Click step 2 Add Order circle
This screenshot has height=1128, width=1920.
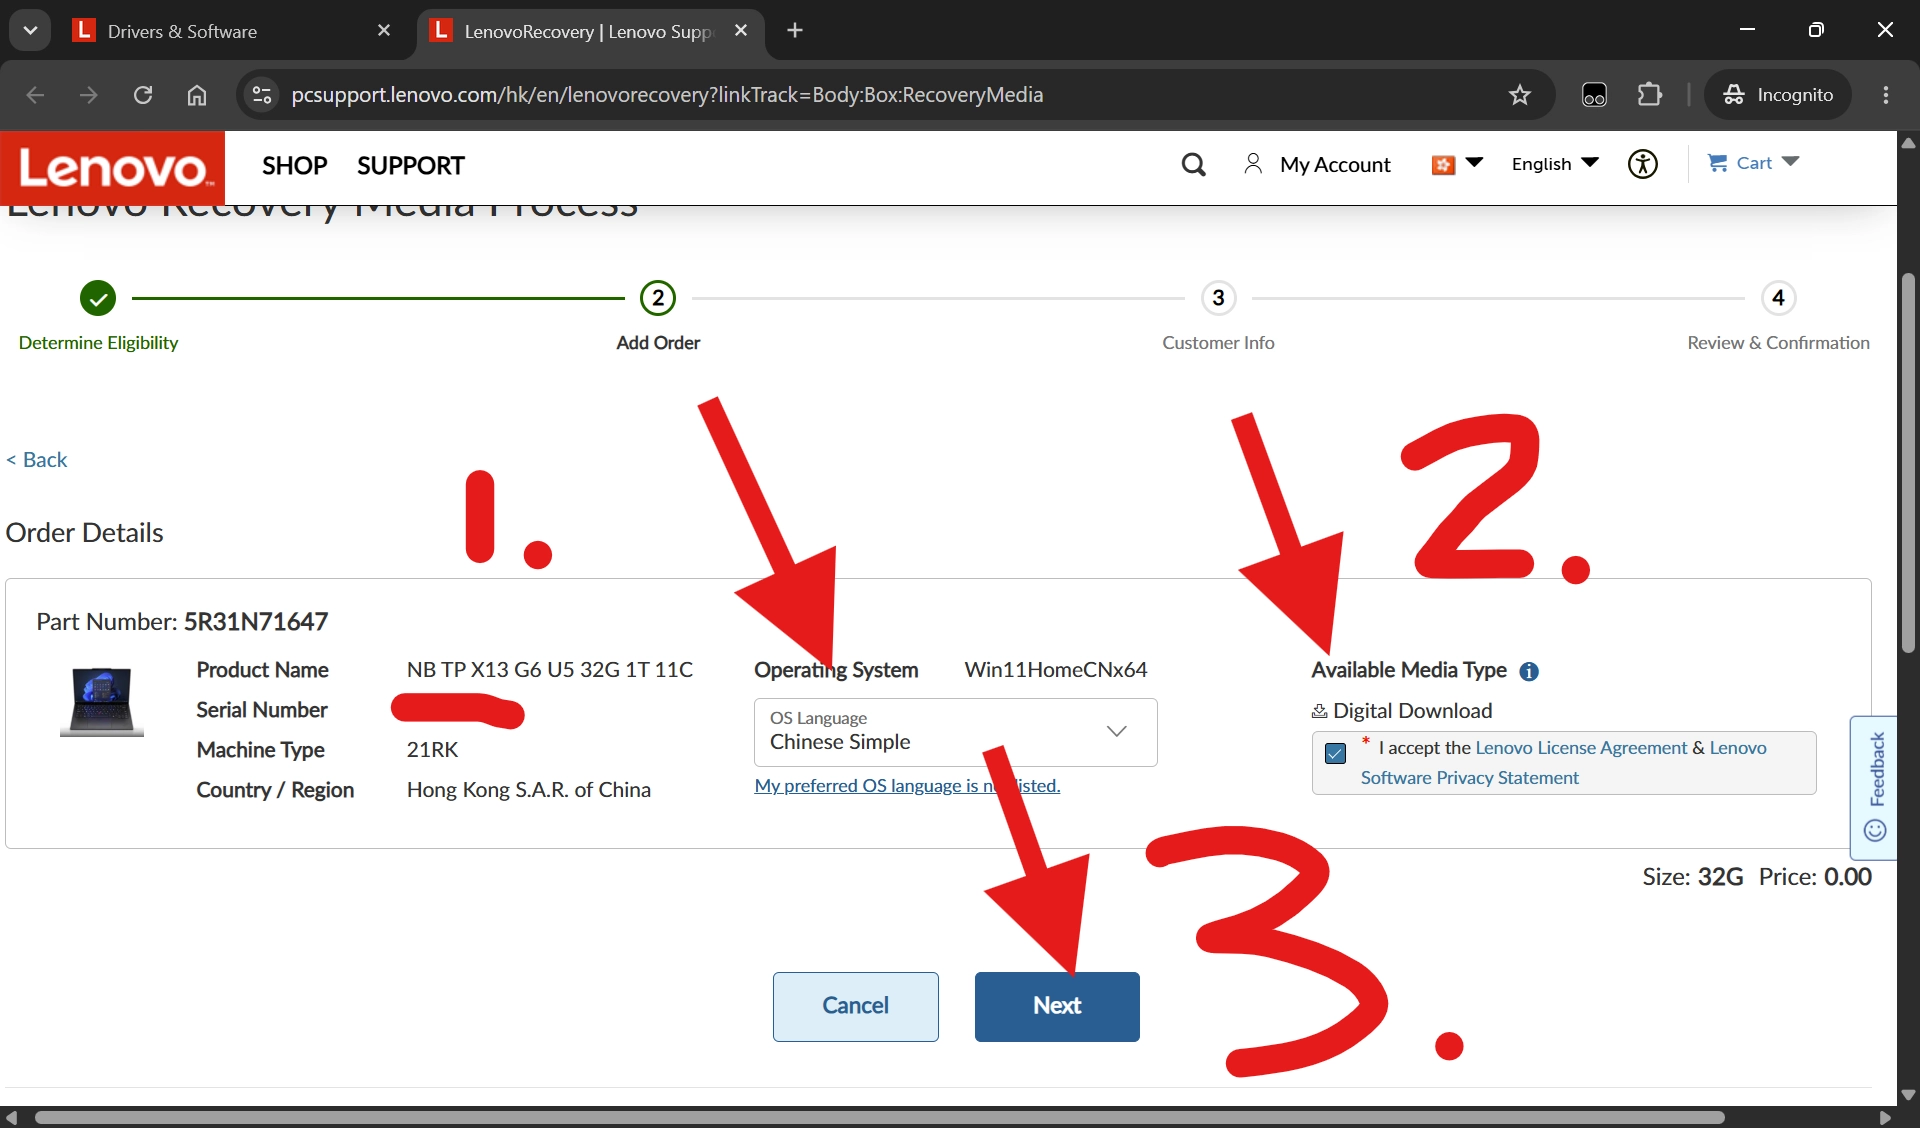pyautogui.click(x=658, y=298)
